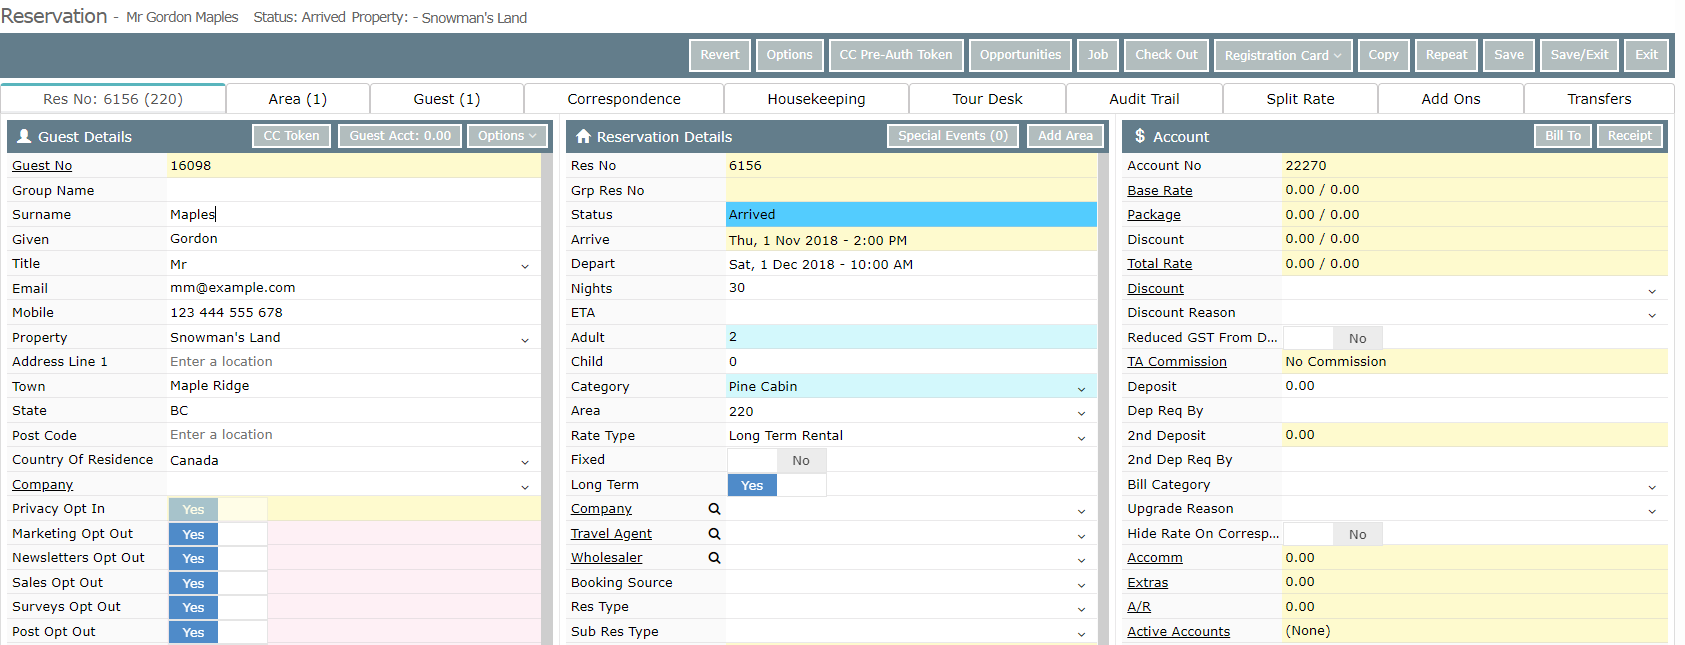The image size is (1685, 645).
Task: Toggle the Fixed rate switch
Action: point(777,460)
